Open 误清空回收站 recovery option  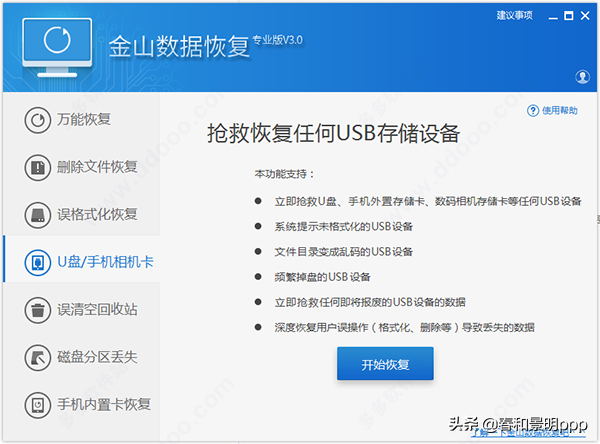tap(97, 310)
